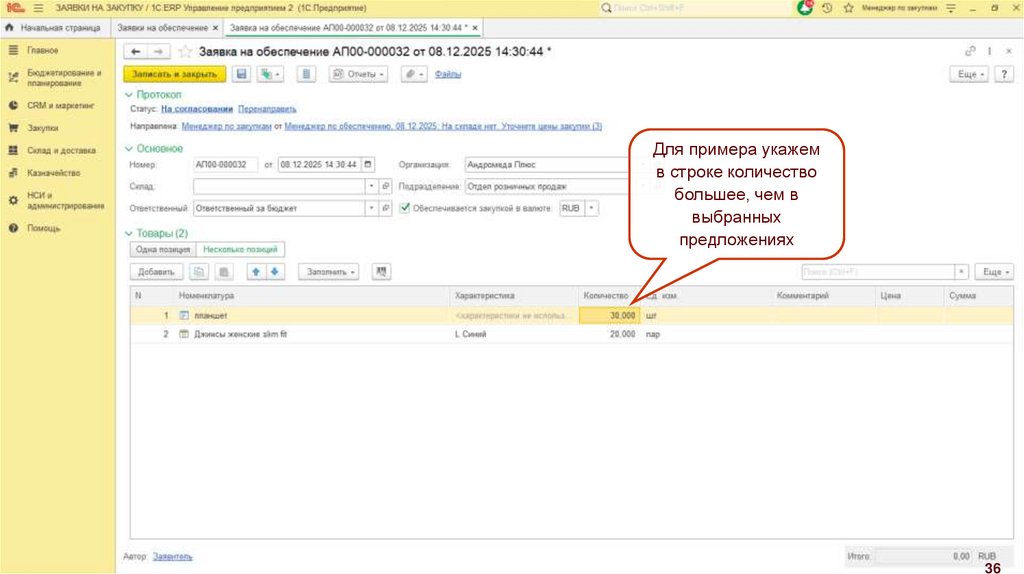Move the row up with the blue arrow
This screenshot has height=574, width=1024.
pos(256,271)
